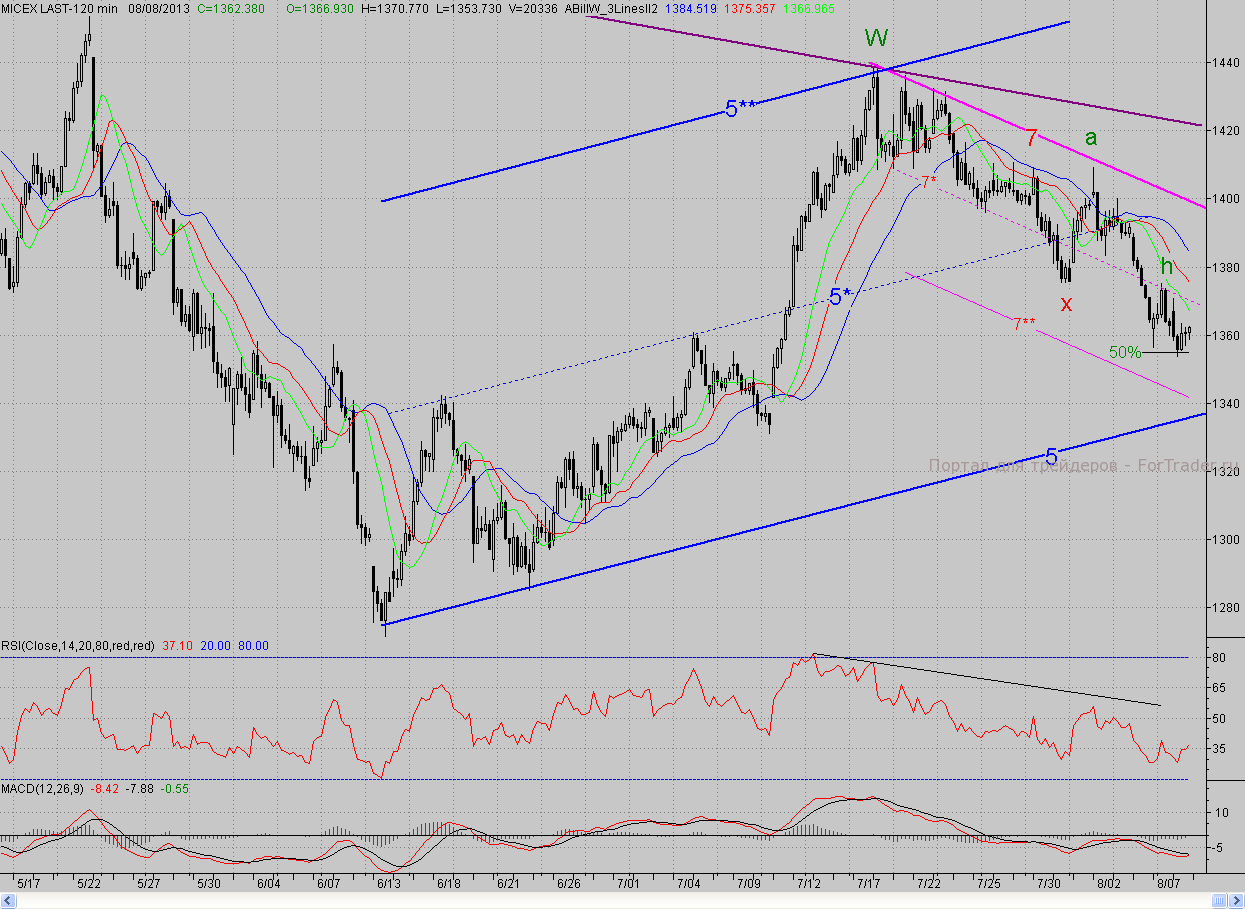Click the red 7 trendline label
Screen dimensions: 1245x909
point(1030,139)
